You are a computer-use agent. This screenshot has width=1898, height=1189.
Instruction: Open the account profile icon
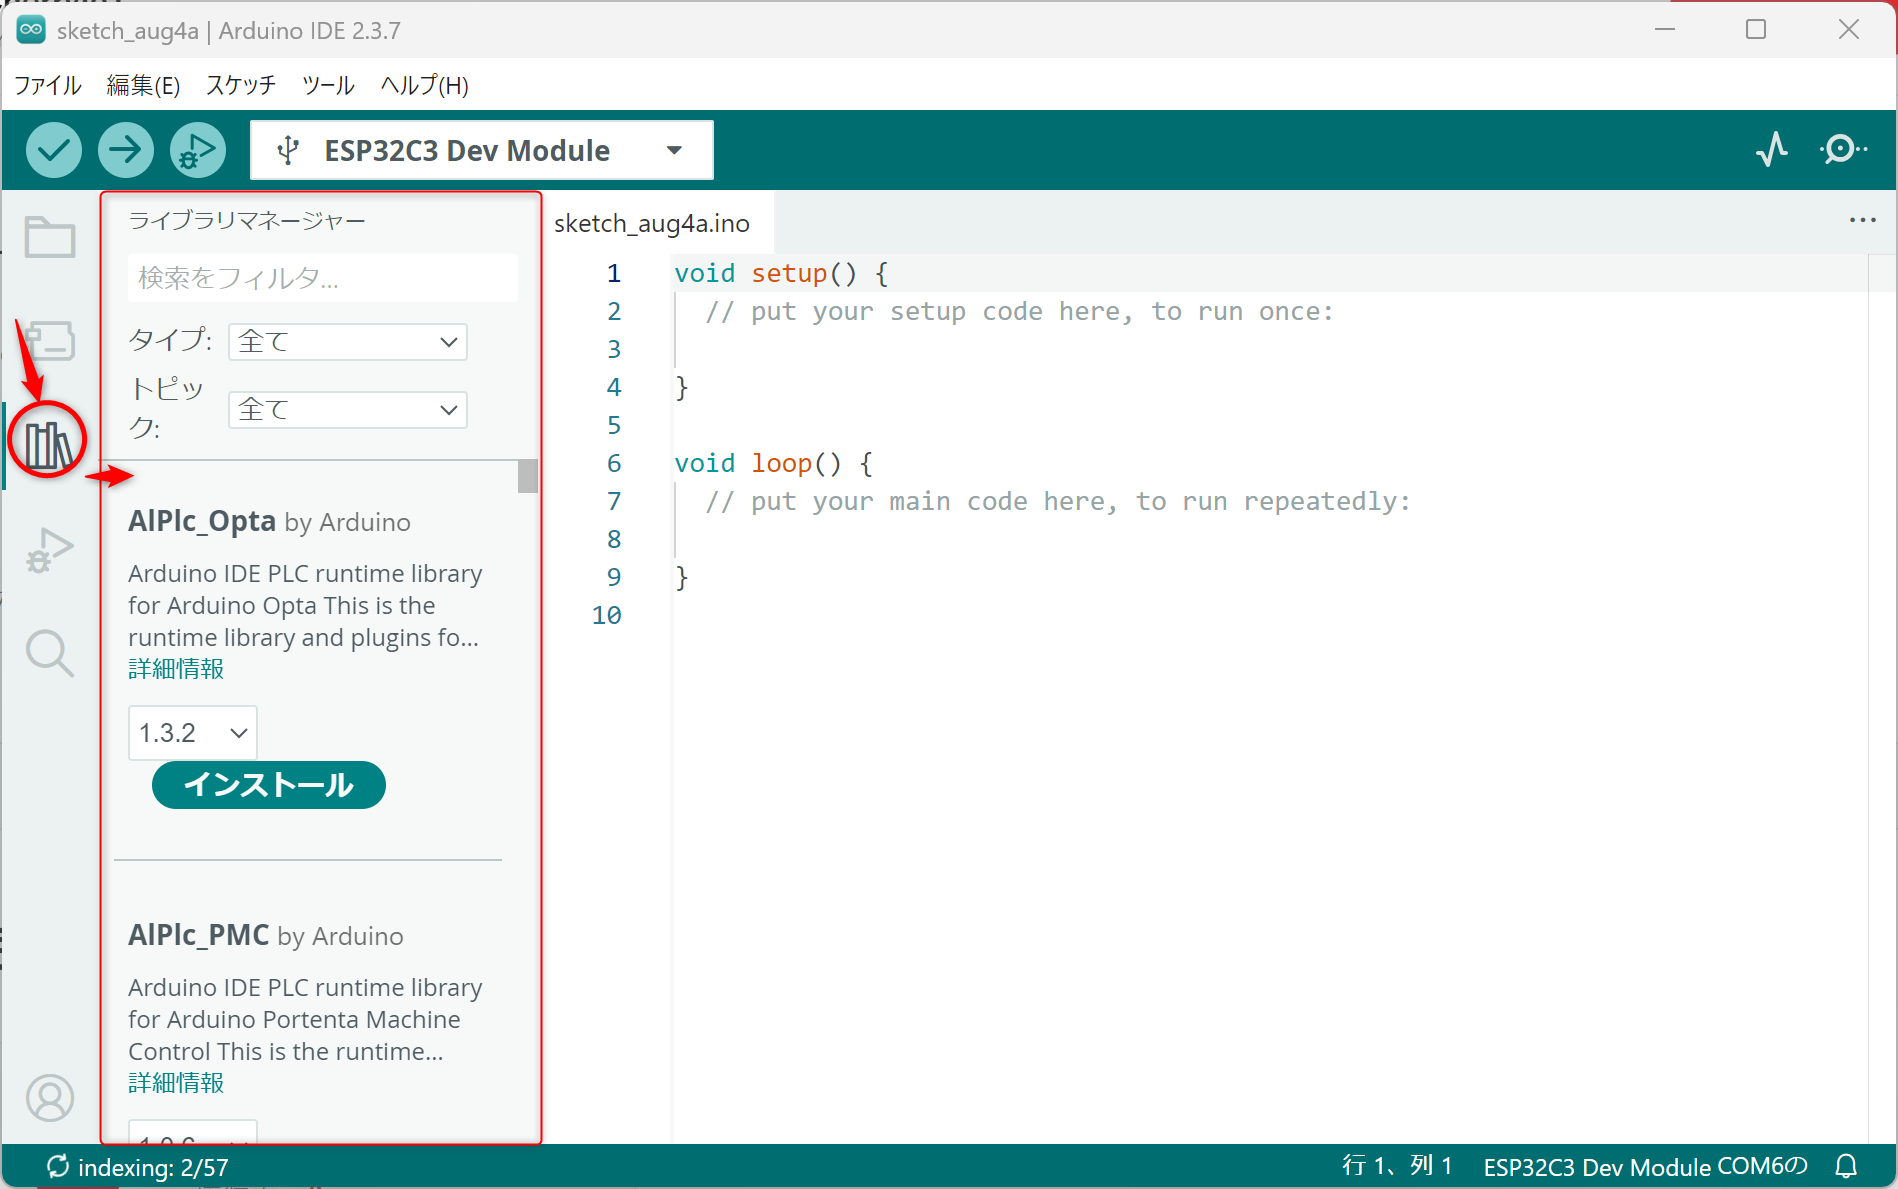[x=50, y=1098]
